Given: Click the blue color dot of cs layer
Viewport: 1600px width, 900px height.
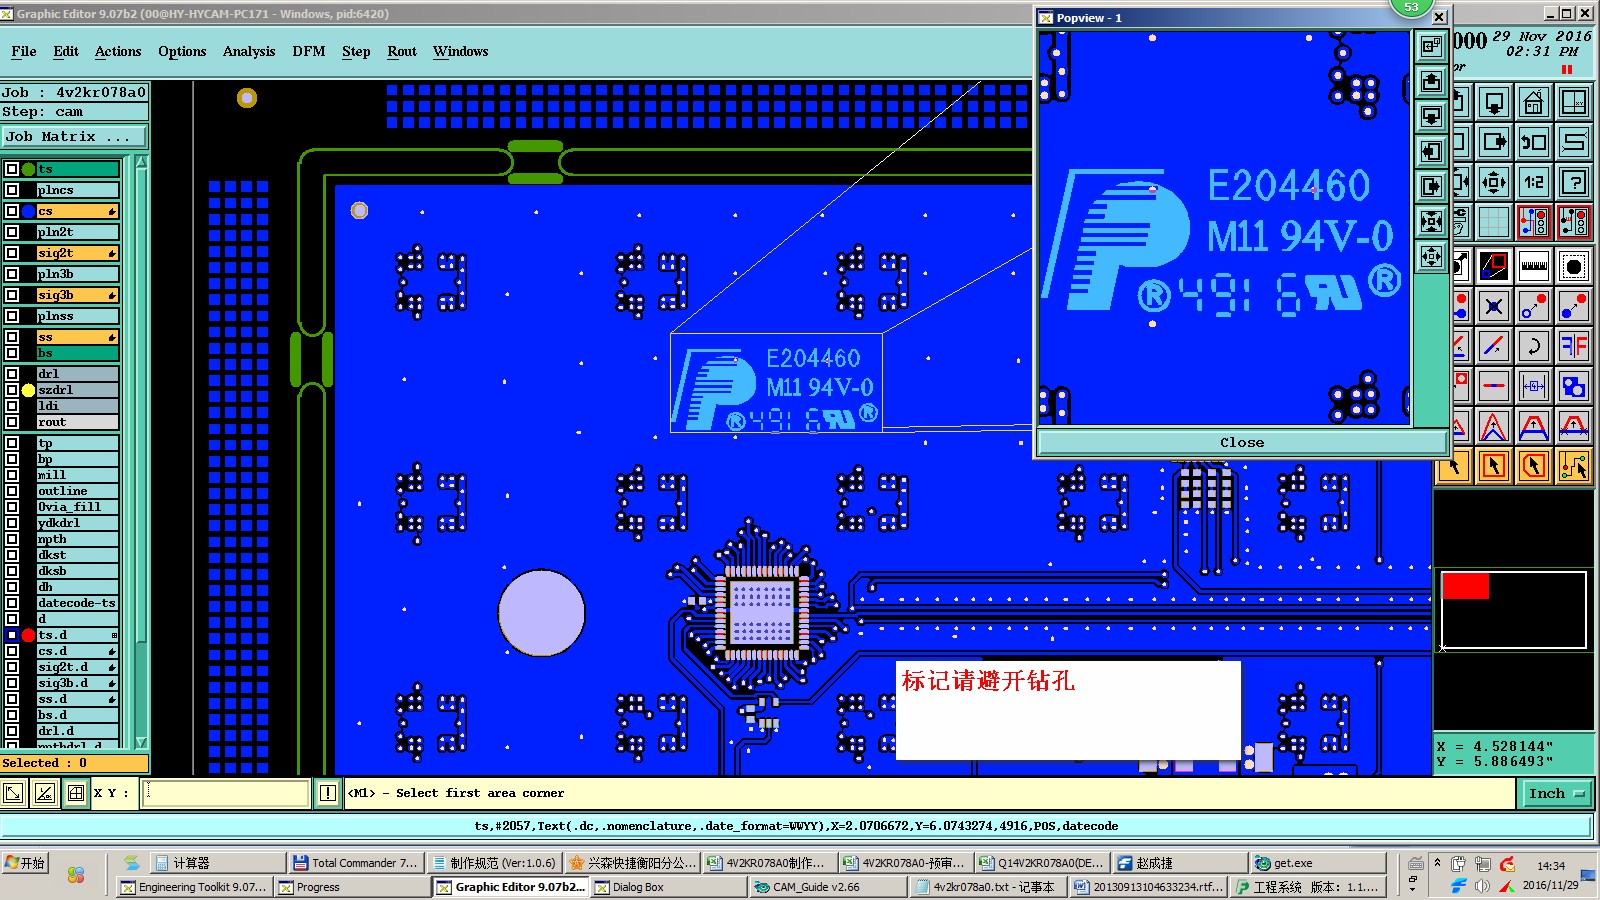Looking at the screenshot, I should click(28, 211).
